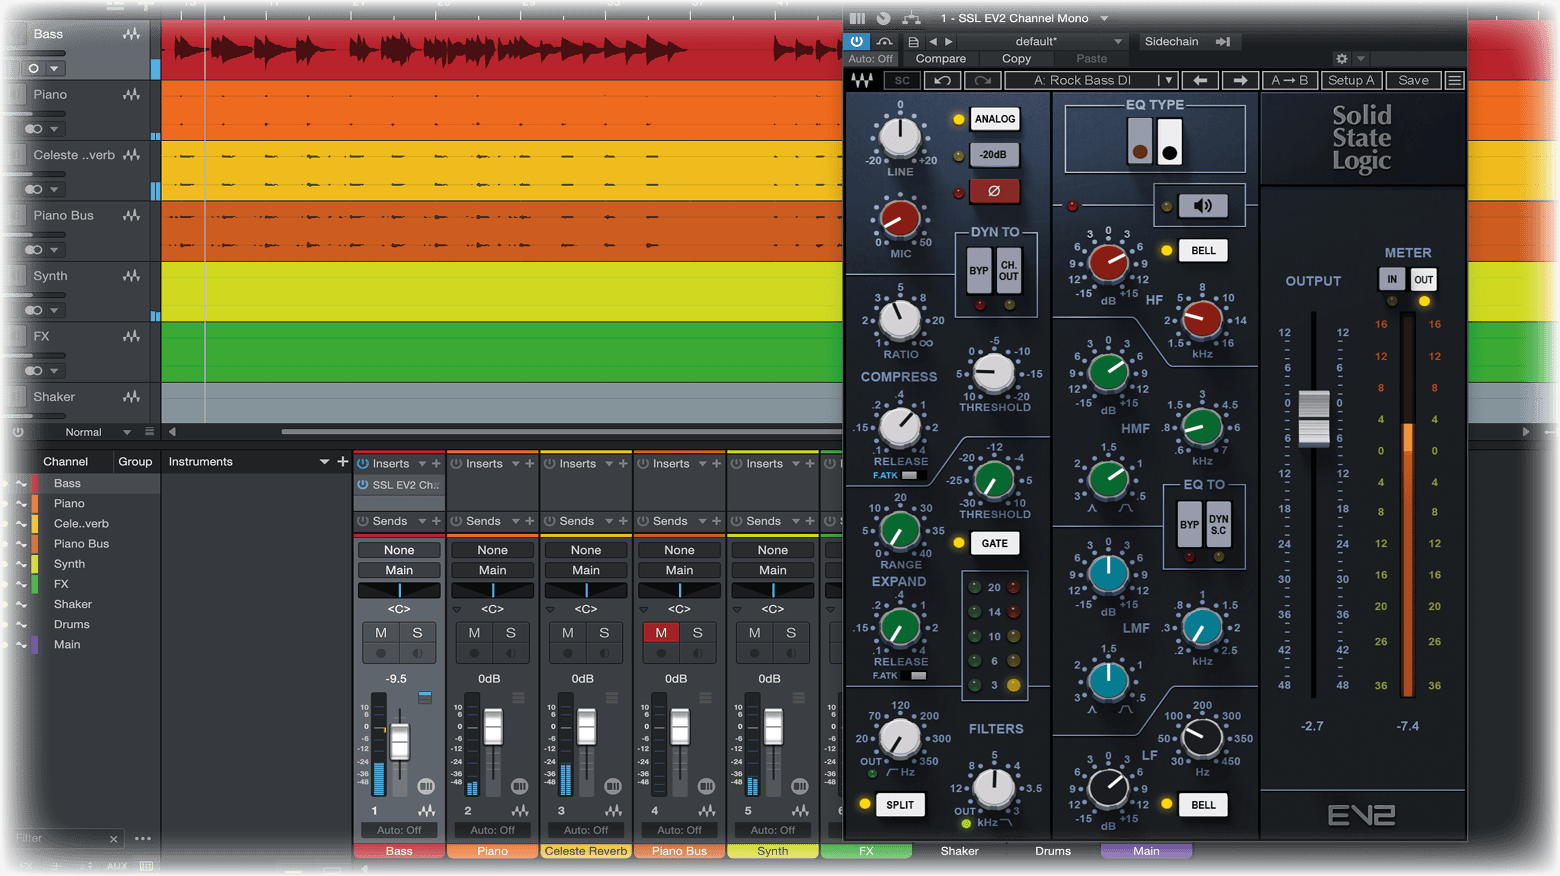
Task: Click the A→B copy button
Action: point(1289,80)
